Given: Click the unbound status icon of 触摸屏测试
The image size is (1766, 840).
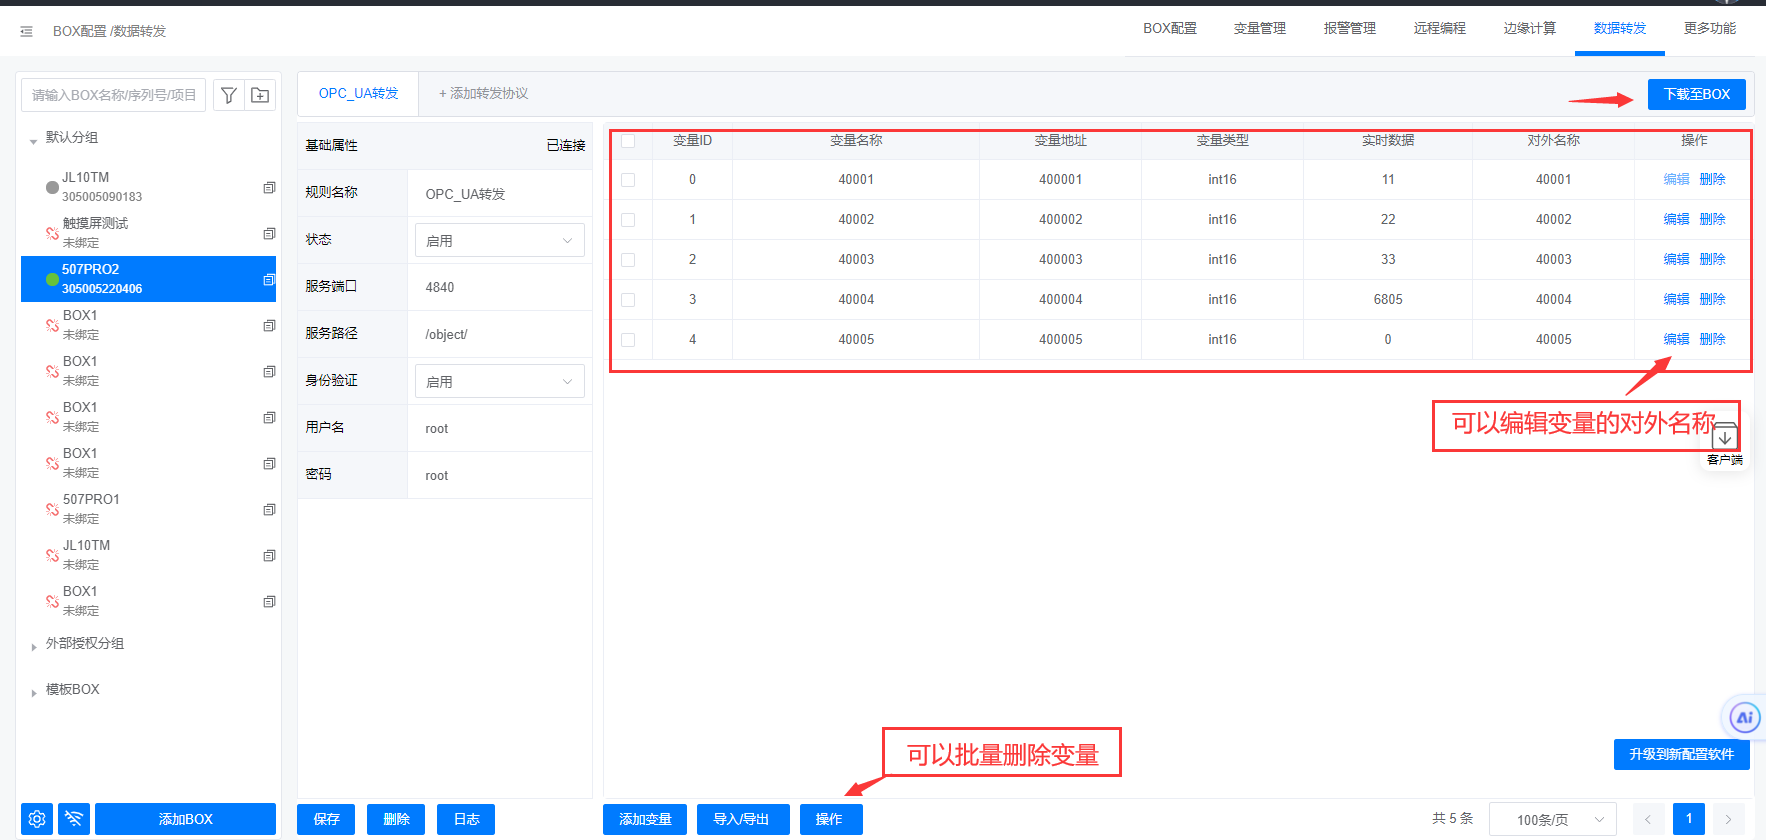Looking at the screenshot, I should [52, 233].
